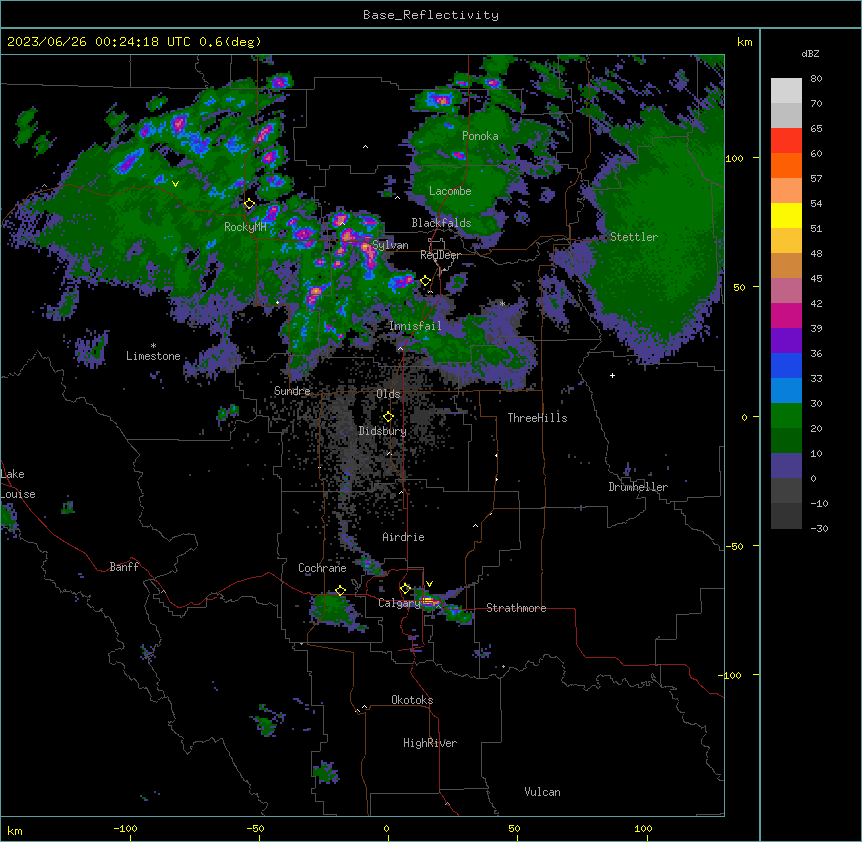Select the Stettler city label

(x=634, y=237)
